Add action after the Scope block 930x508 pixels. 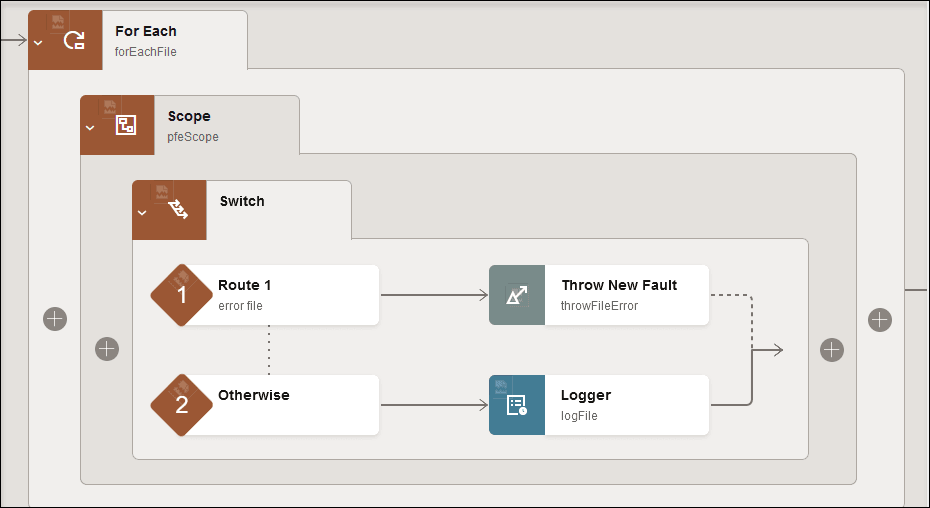click(880, 319)
